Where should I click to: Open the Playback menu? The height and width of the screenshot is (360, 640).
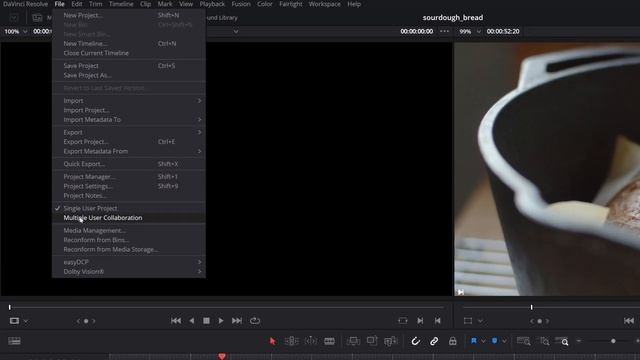coord(212,4)
